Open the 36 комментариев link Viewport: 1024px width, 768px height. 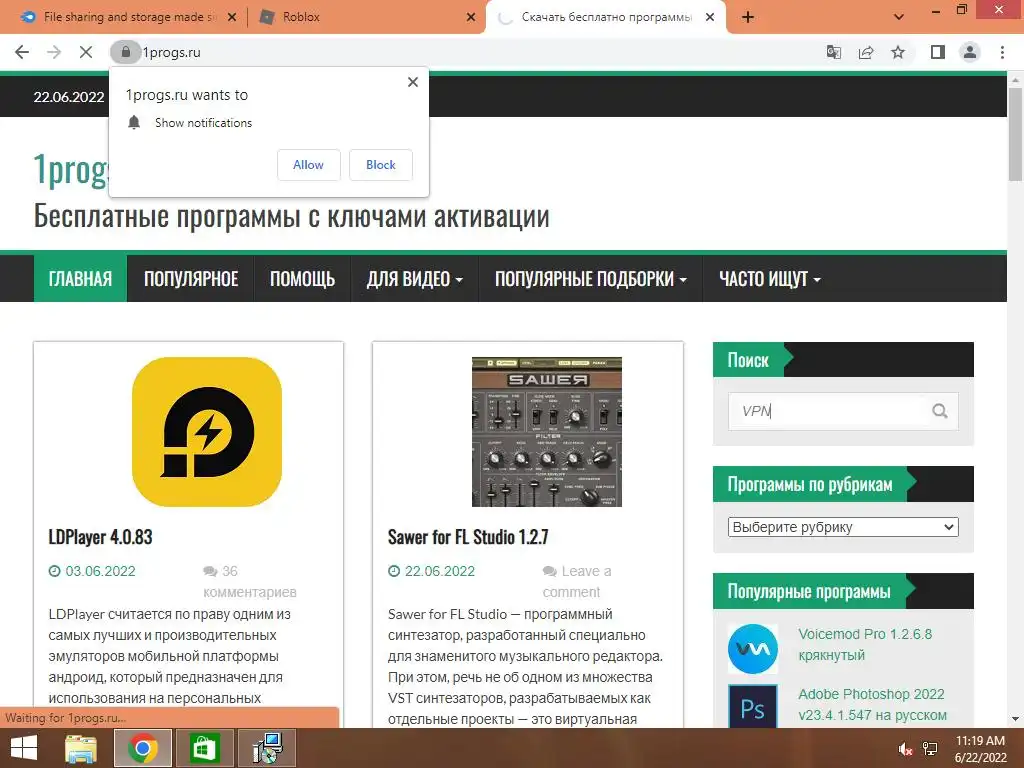pos(249,581)
